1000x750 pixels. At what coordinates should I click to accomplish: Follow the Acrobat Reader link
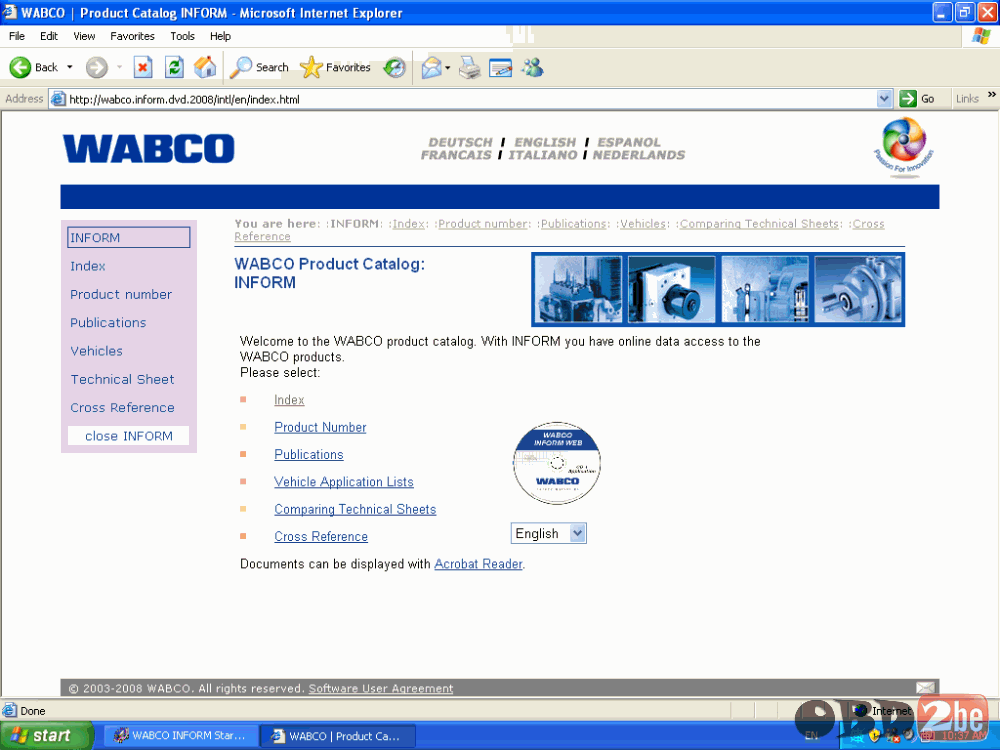click(x=478, y=564)
